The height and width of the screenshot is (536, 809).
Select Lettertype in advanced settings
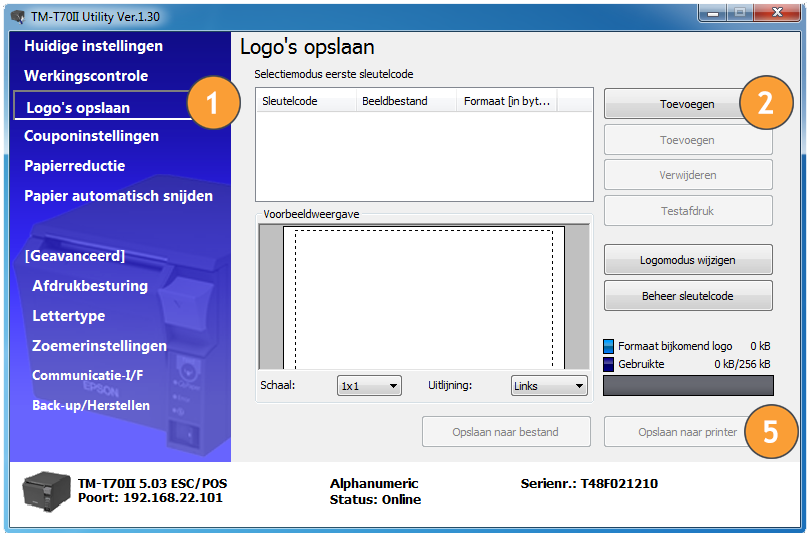[69, 316]
